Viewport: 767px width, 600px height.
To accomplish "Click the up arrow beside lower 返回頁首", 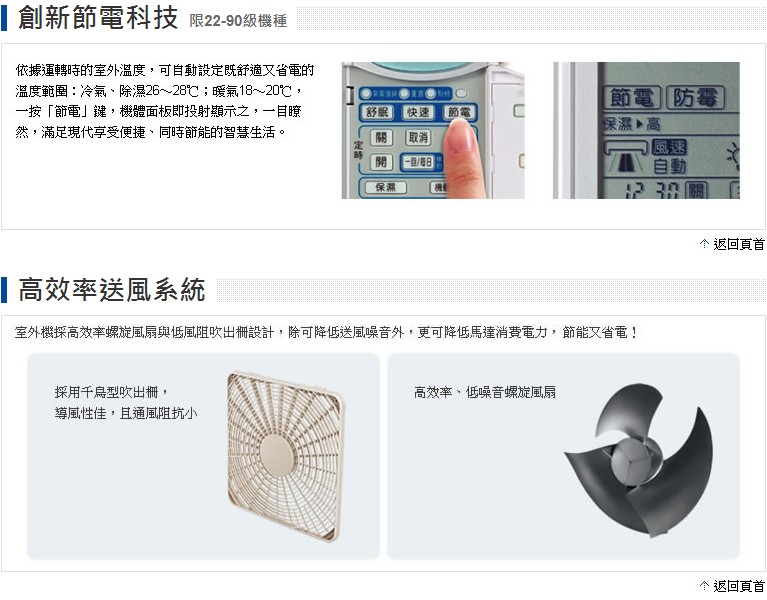I will click(x=704, y=585).
